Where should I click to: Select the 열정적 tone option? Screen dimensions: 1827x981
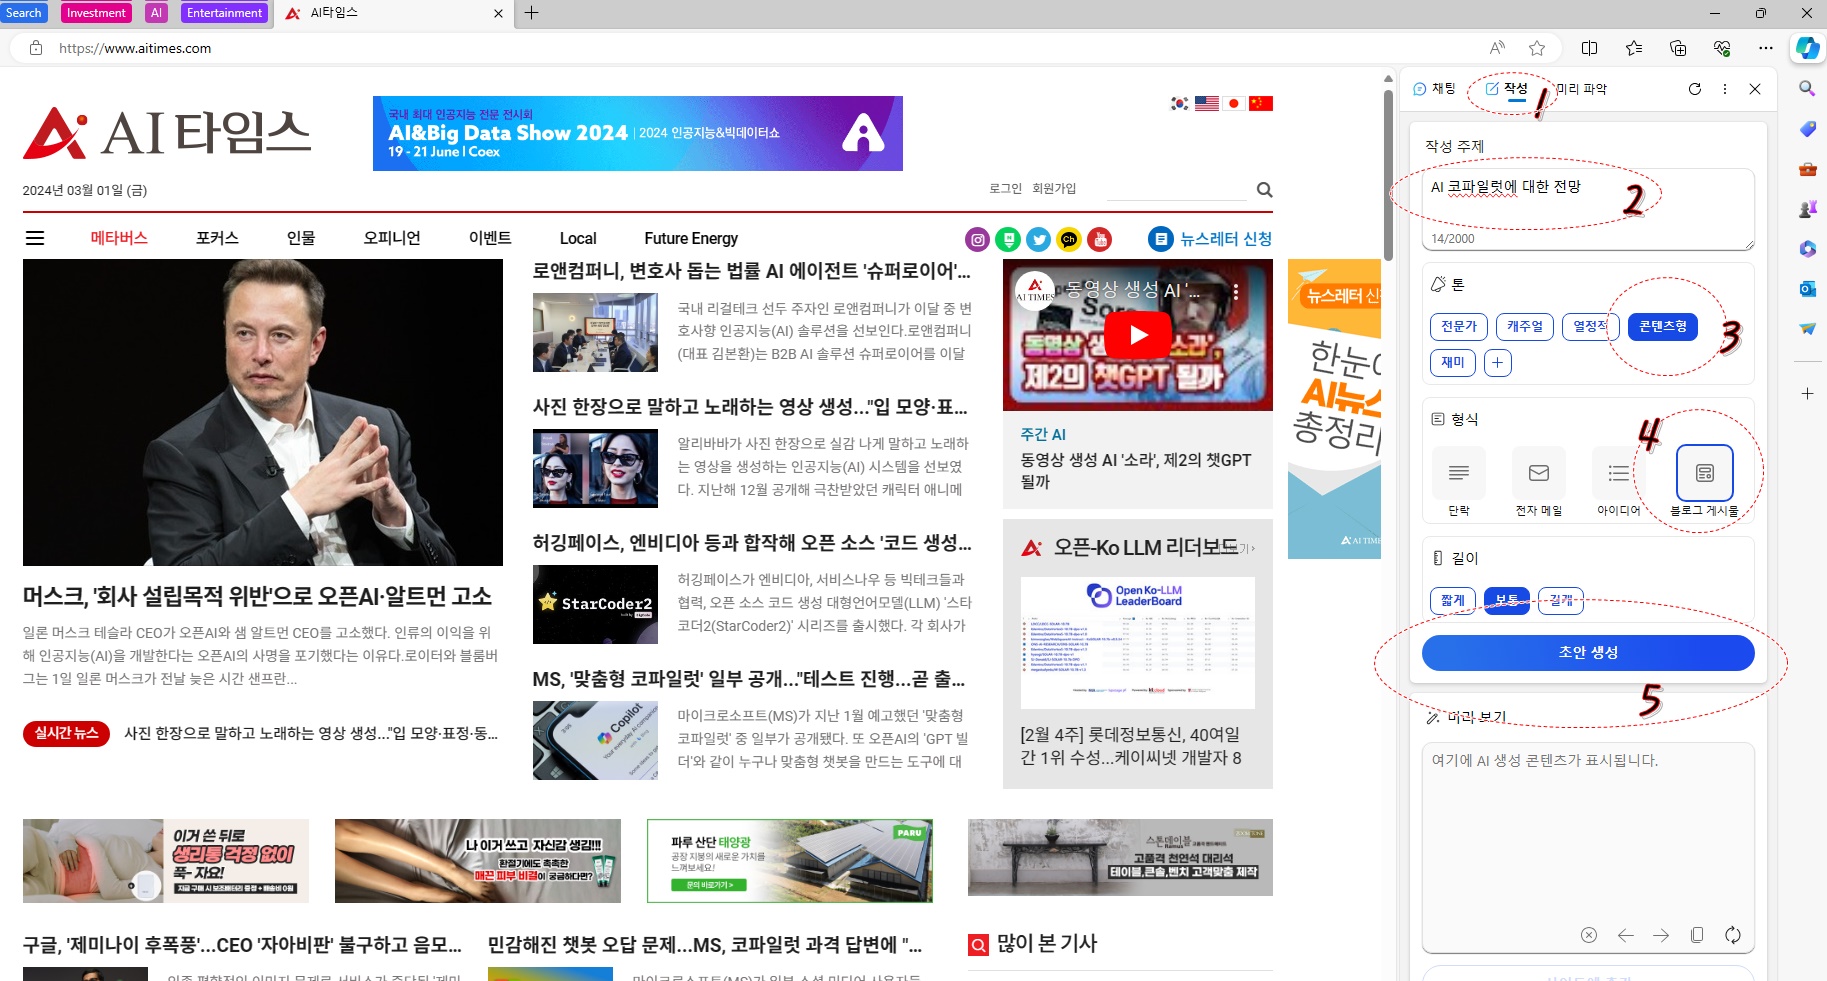point(1591,327)
